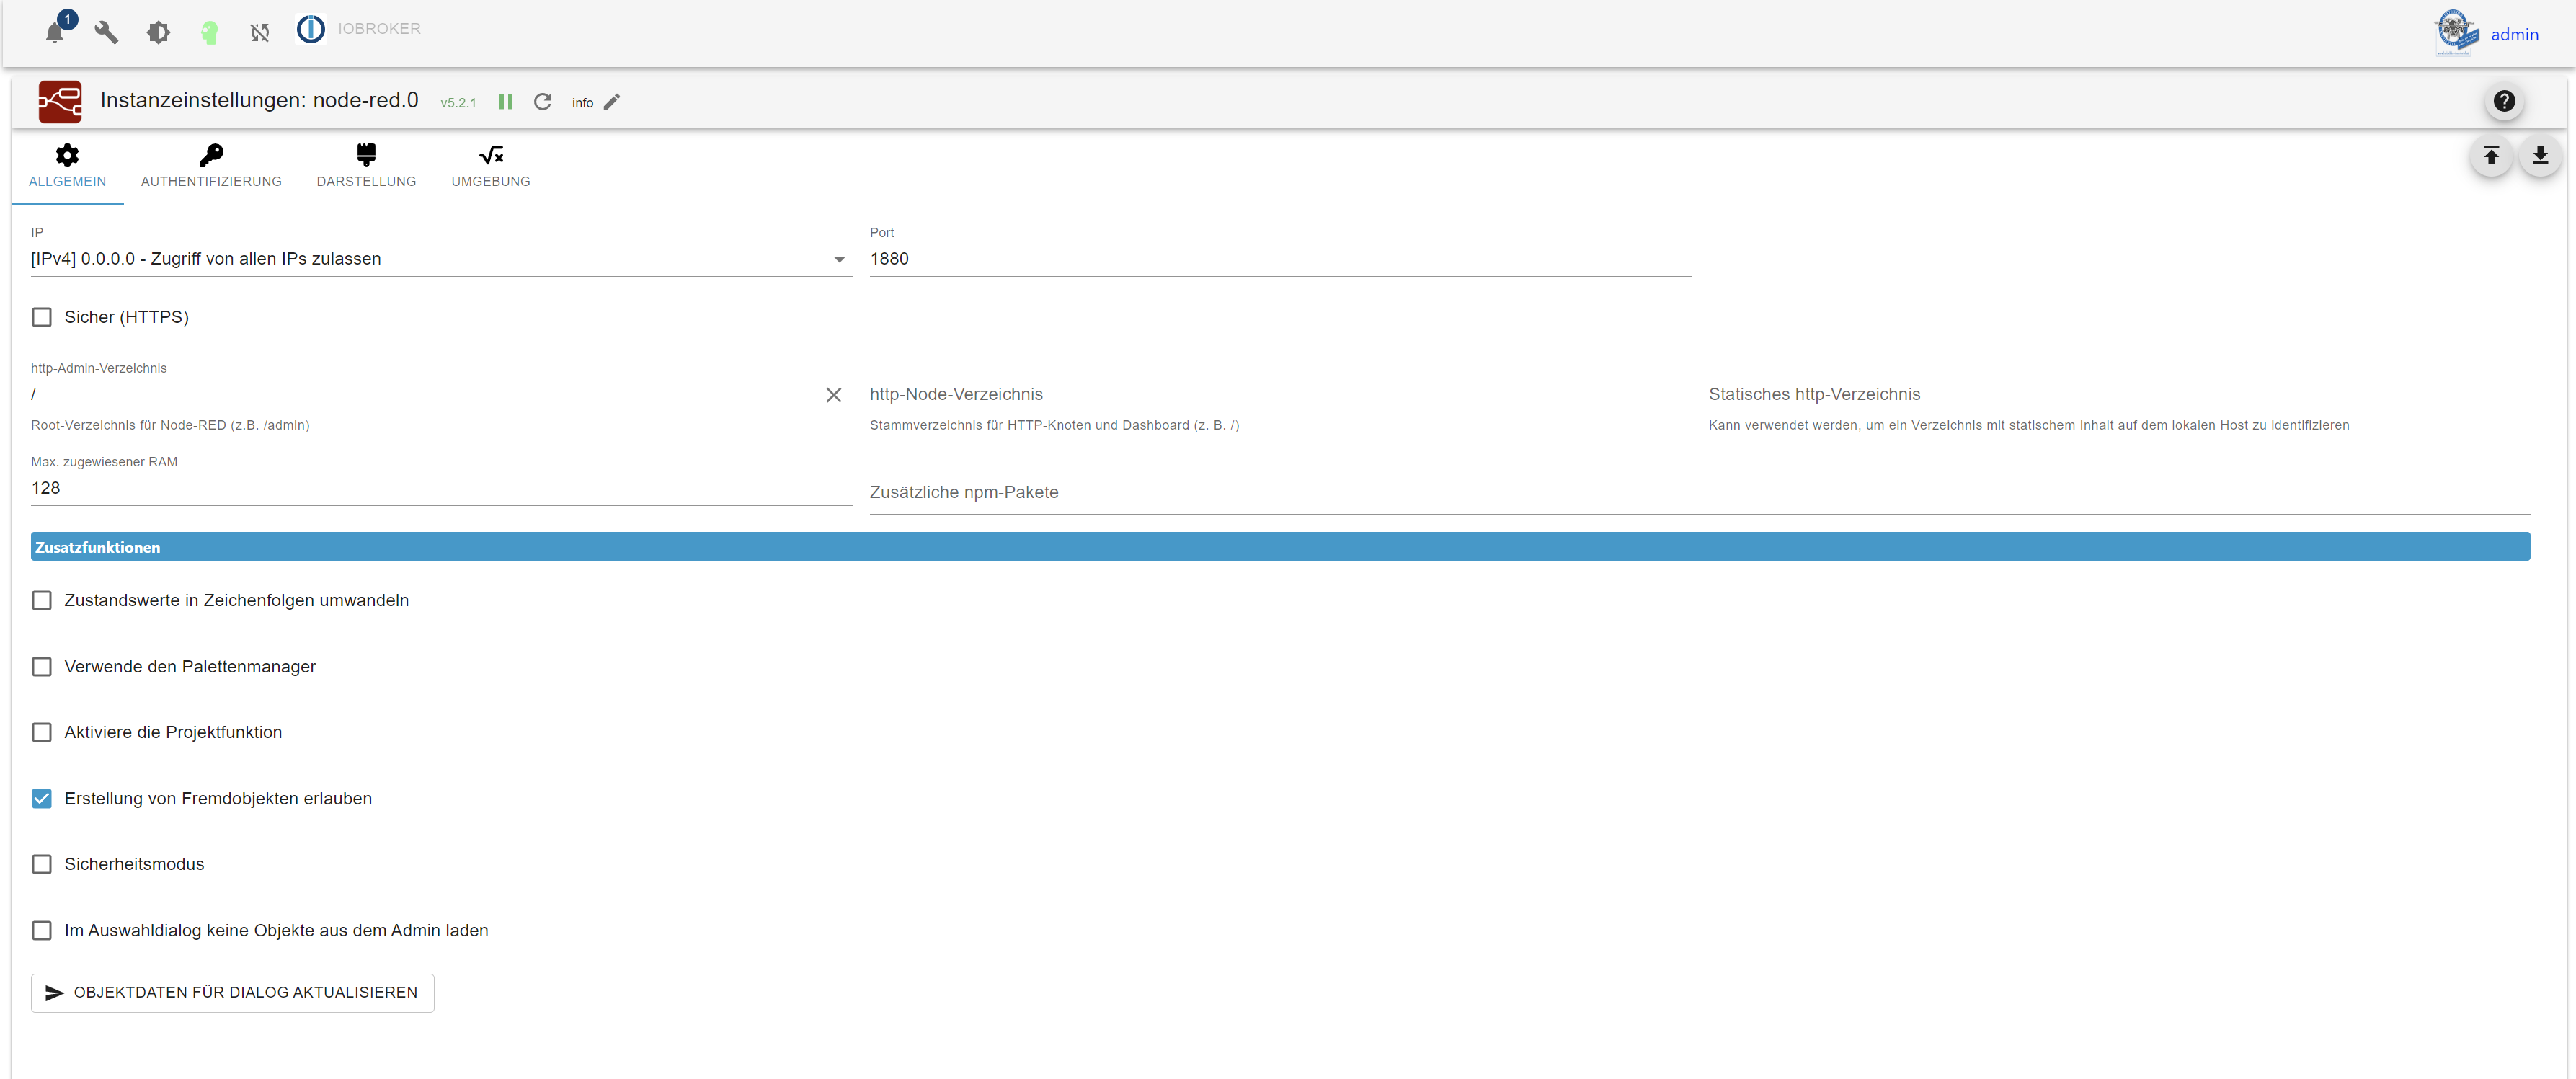
Task: Clear the http-Admin-Verzeichnis field with X
Action: pos(833,395)
